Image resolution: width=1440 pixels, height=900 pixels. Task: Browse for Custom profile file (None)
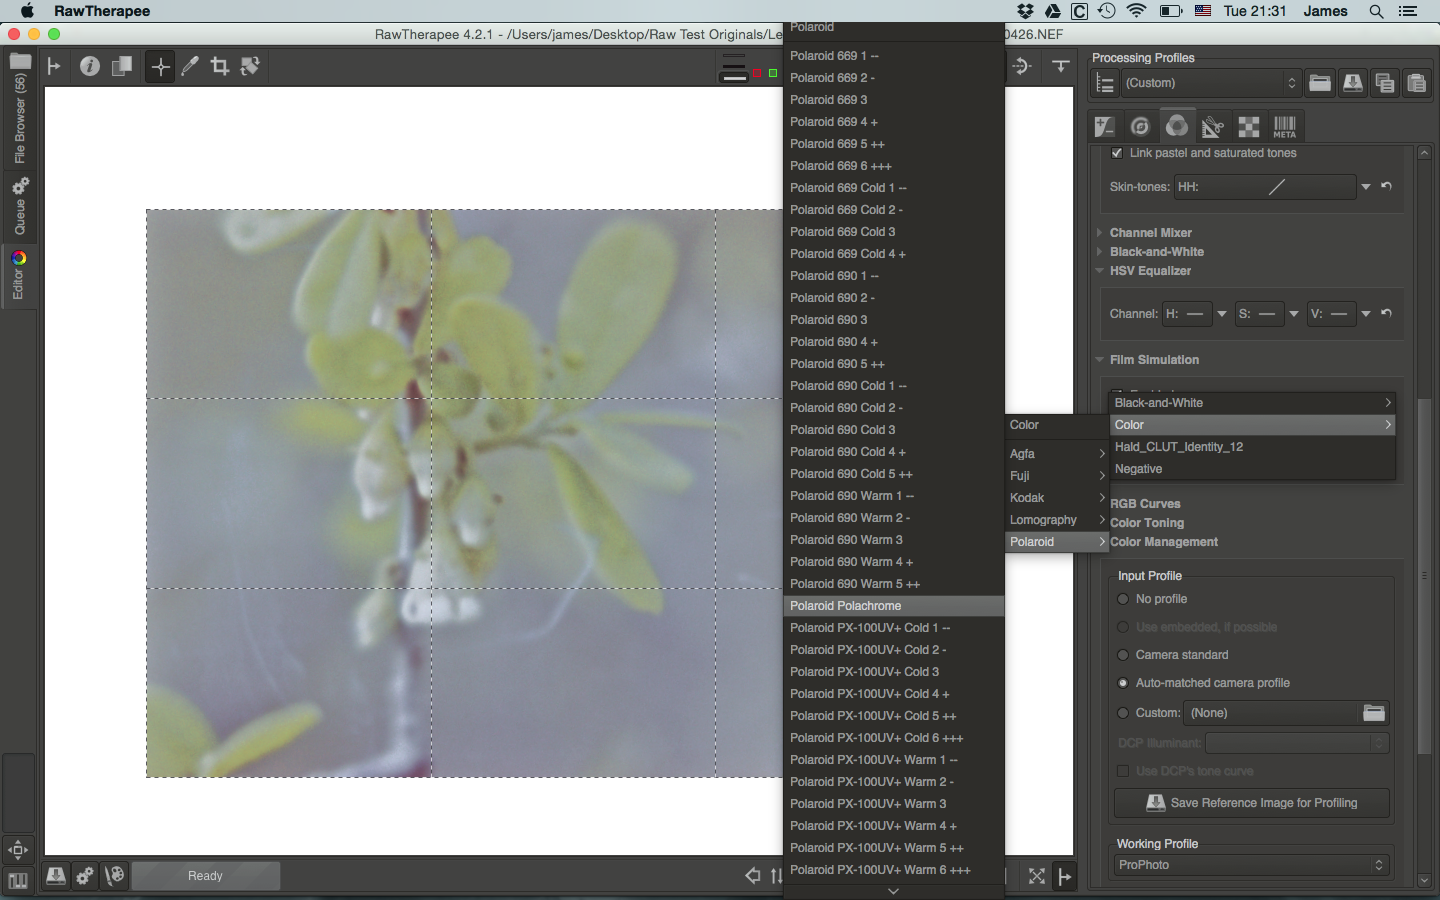[1286, 713]
